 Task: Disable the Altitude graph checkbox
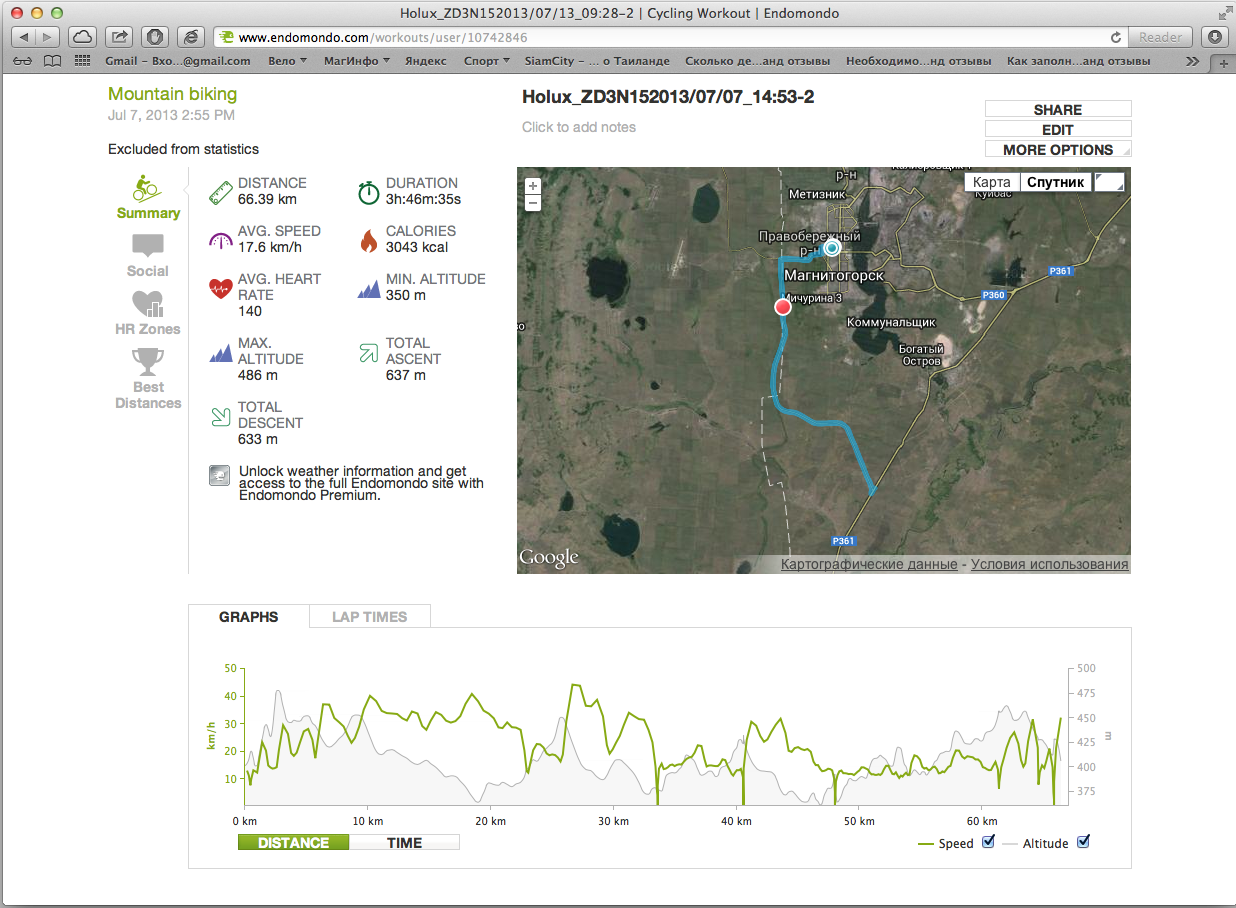tap(1083, 843)
